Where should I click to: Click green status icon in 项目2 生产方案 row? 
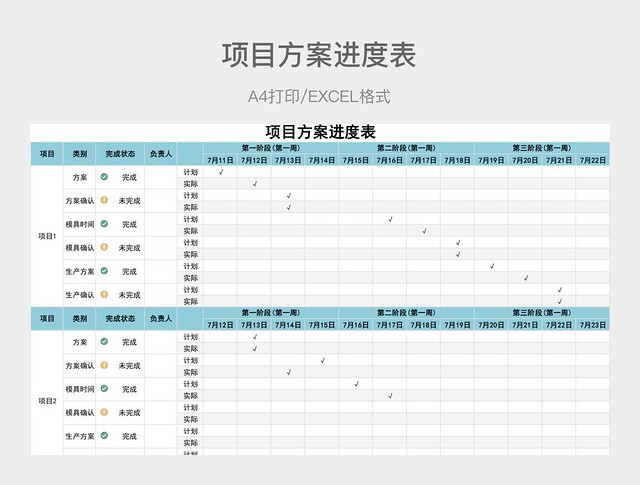point(104,436)
